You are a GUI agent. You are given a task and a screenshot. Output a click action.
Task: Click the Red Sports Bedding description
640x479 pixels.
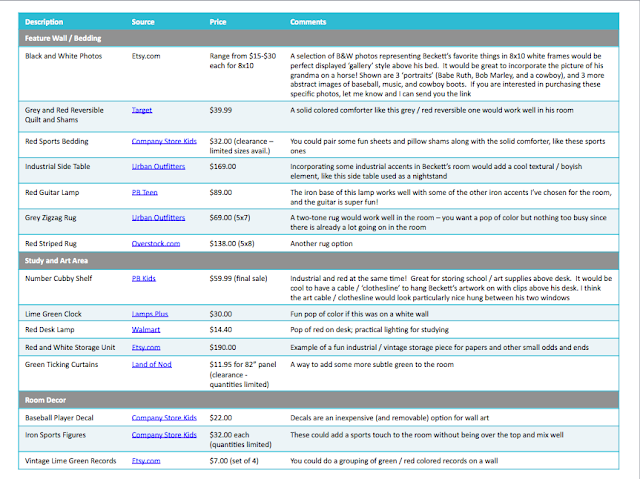pyautogui.click(x=56, y=141)
